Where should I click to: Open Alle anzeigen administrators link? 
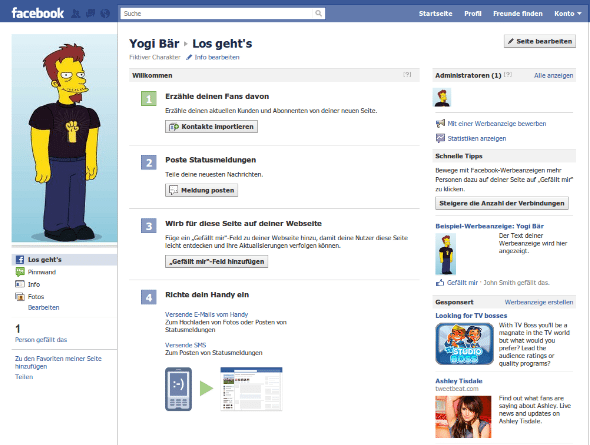point(554,76)
